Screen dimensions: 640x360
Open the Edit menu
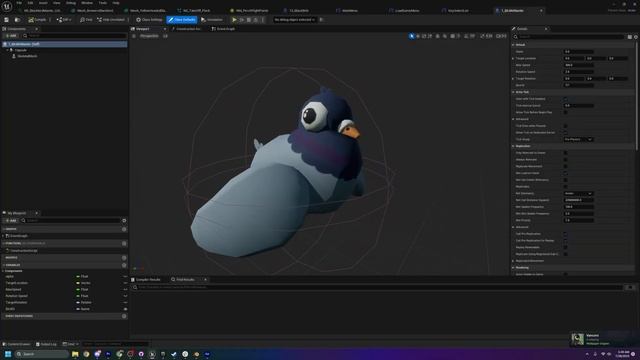pos(30,3)
